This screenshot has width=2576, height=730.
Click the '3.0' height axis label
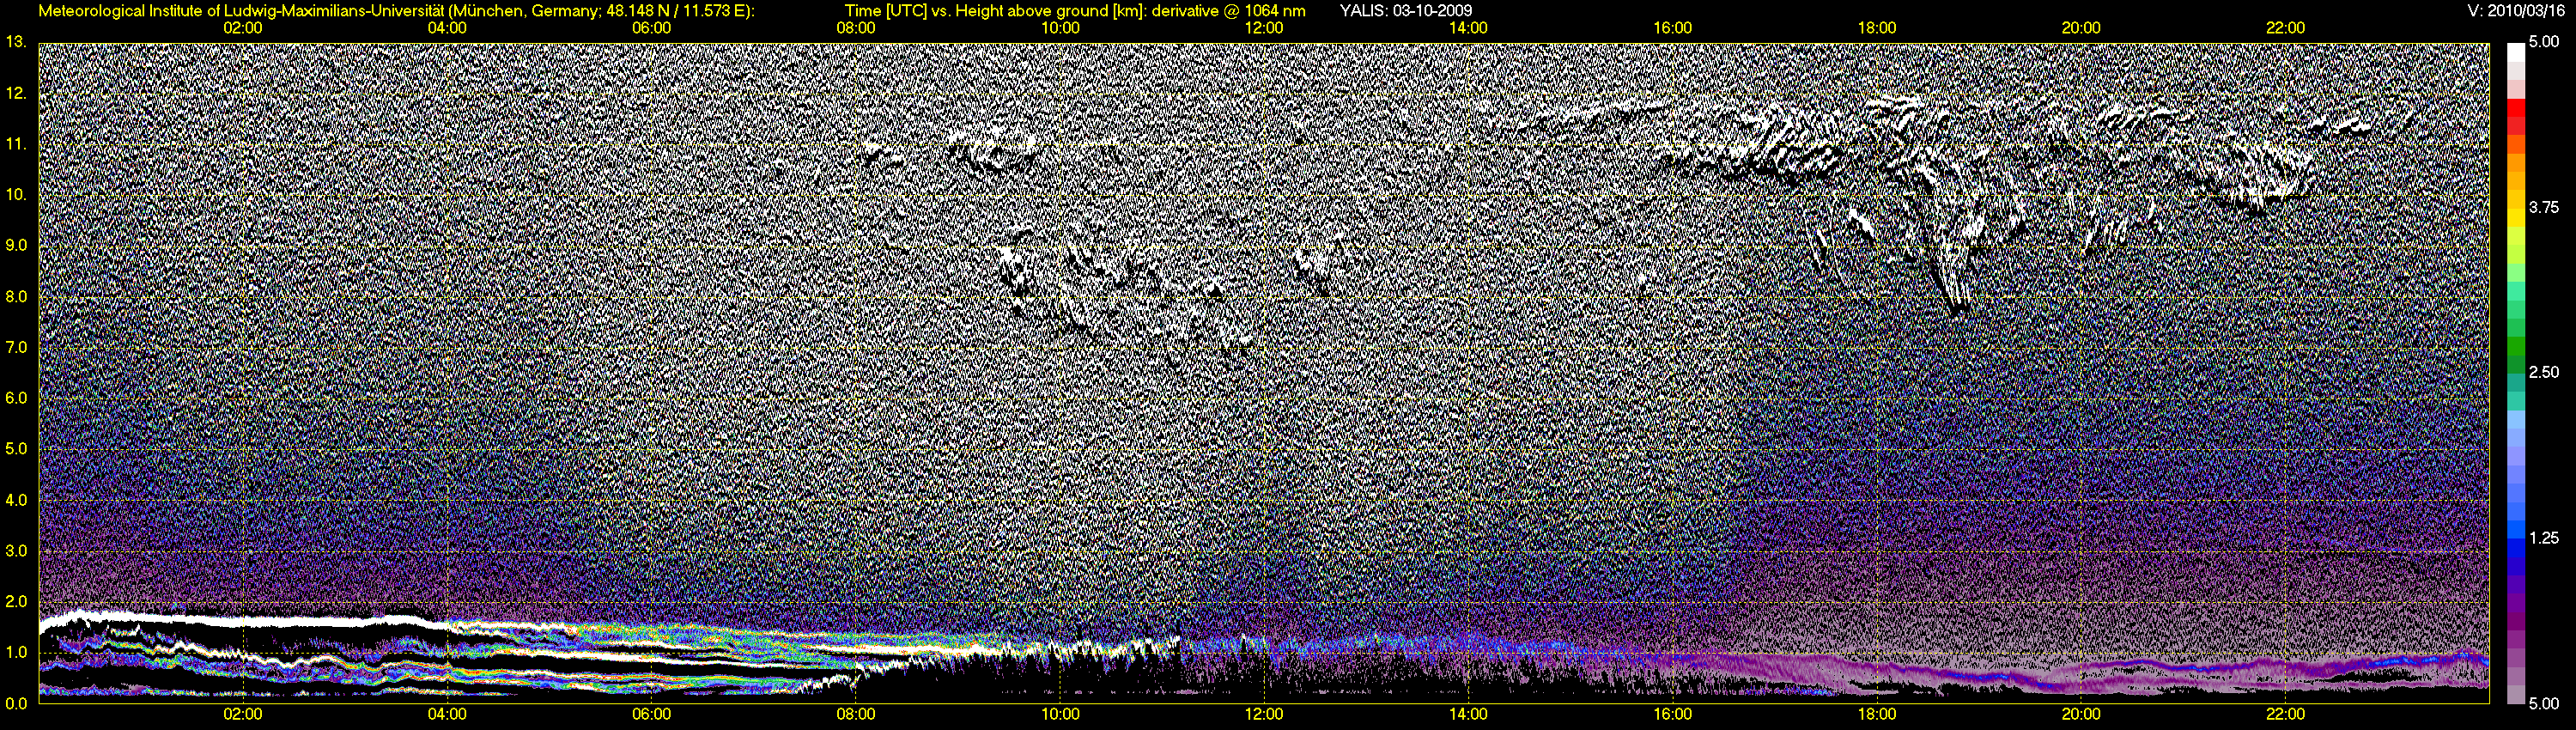point(16,551)
